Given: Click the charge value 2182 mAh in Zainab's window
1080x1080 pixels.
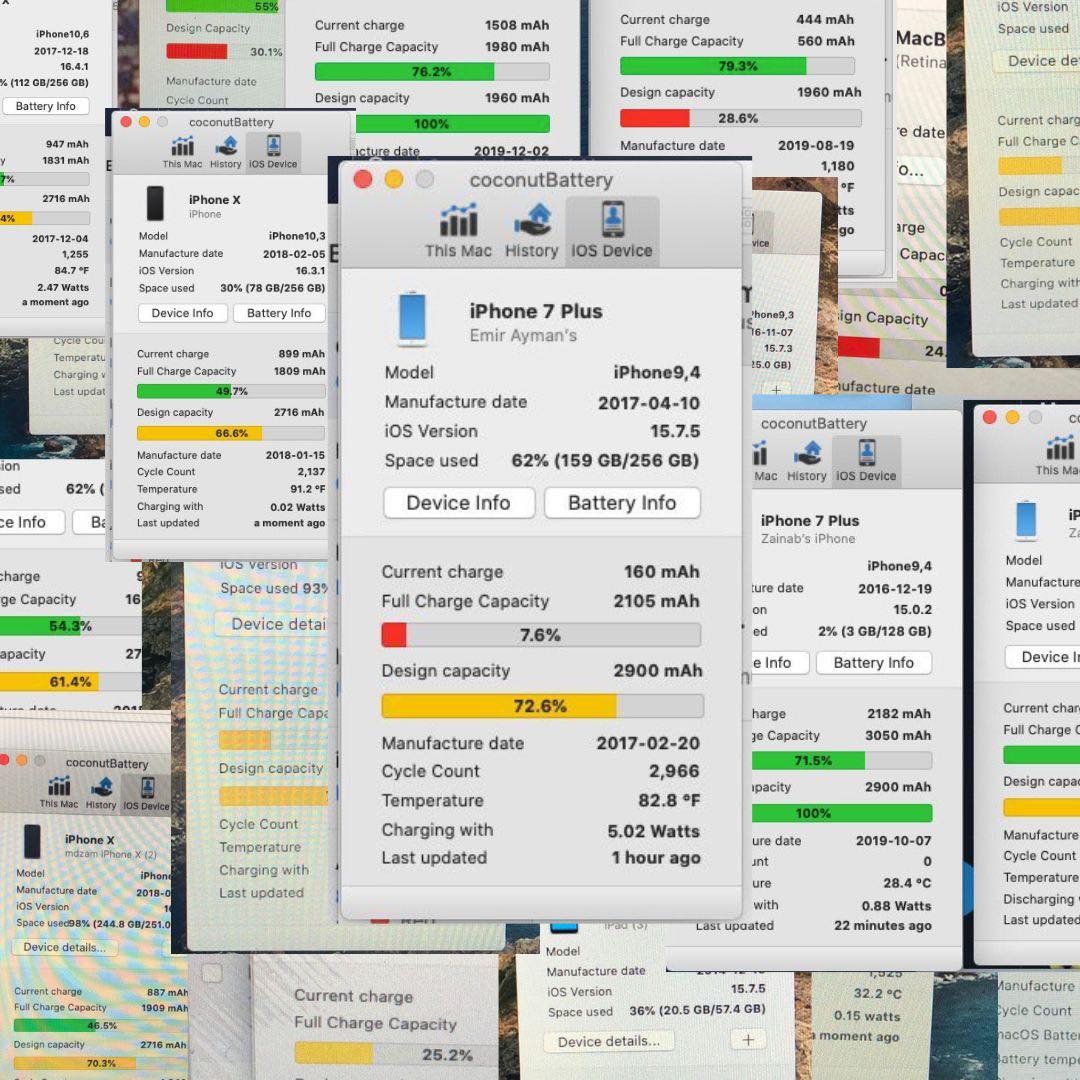Looking at the screenshot, I should tap(899, 714).
